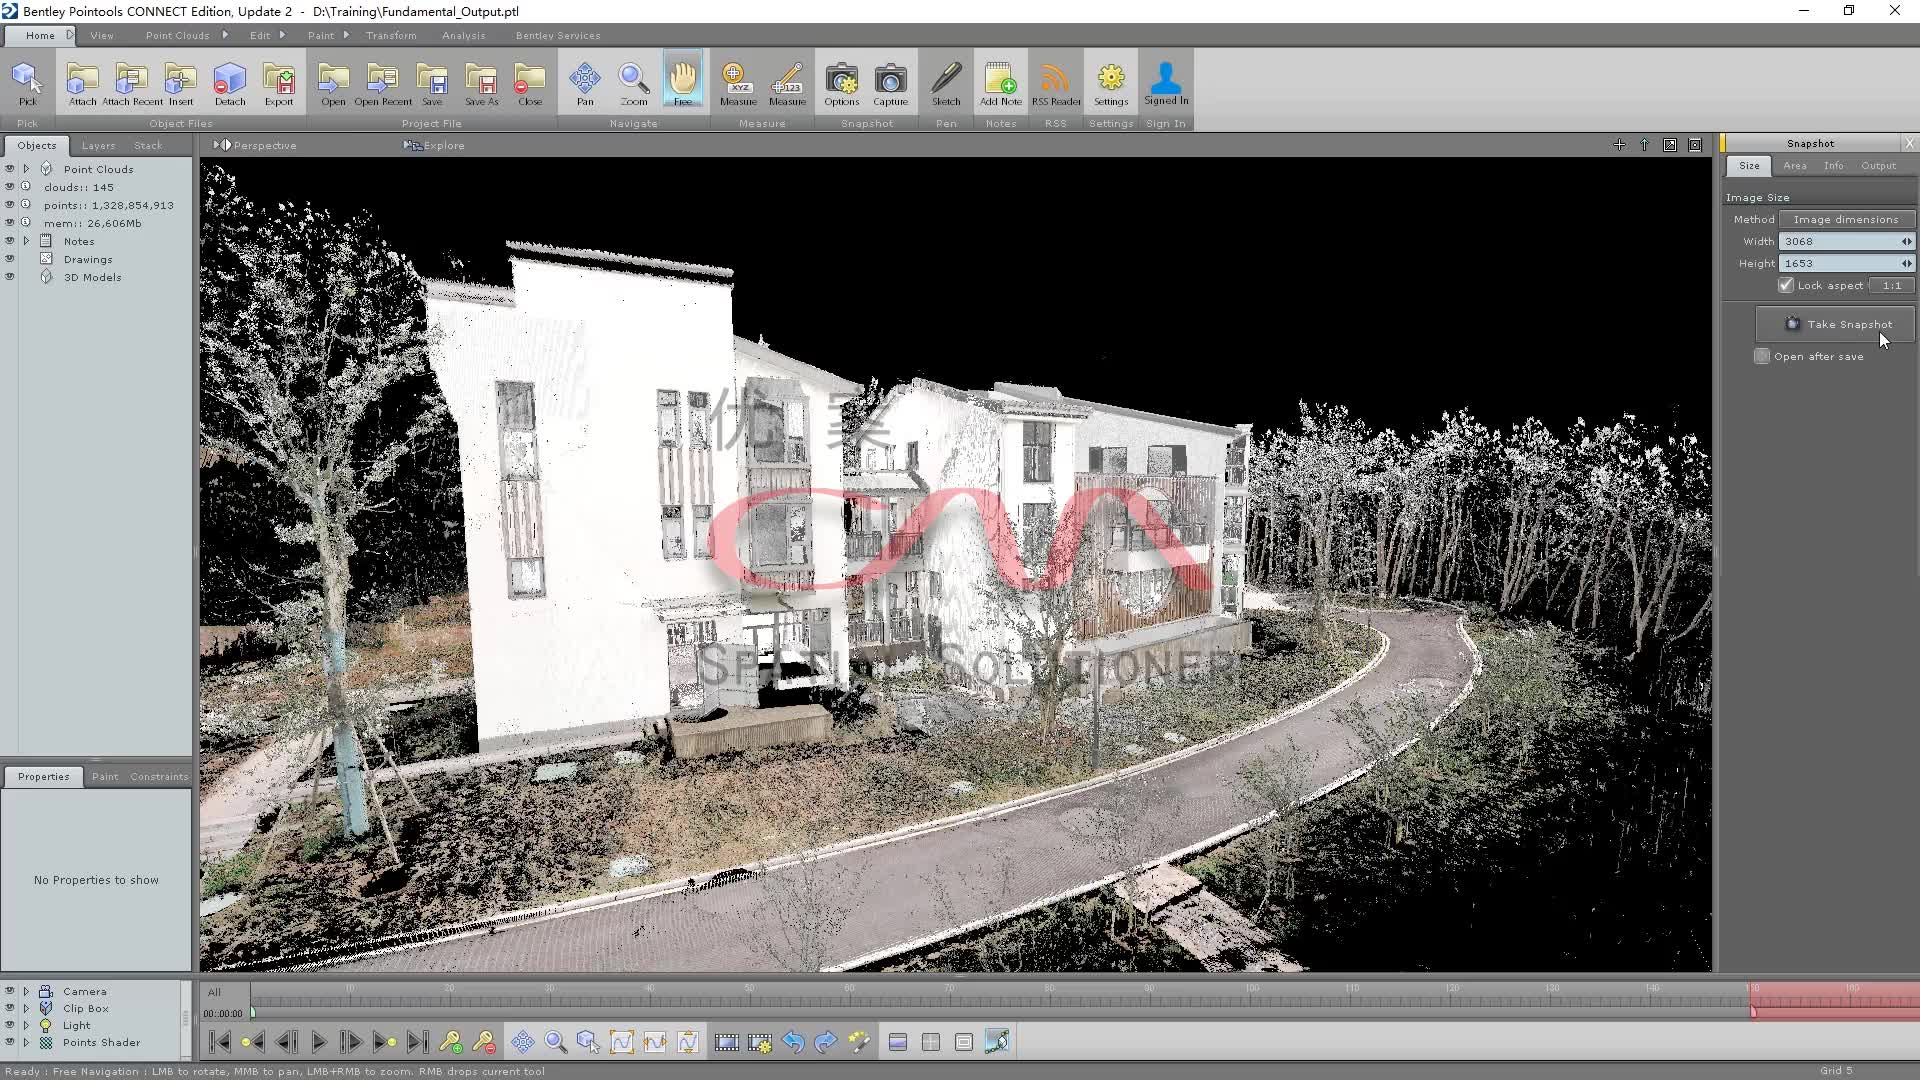This screenshot has width=1920, height=1080.
Task: Click the Export icon
Action: [x=279, y=84]
